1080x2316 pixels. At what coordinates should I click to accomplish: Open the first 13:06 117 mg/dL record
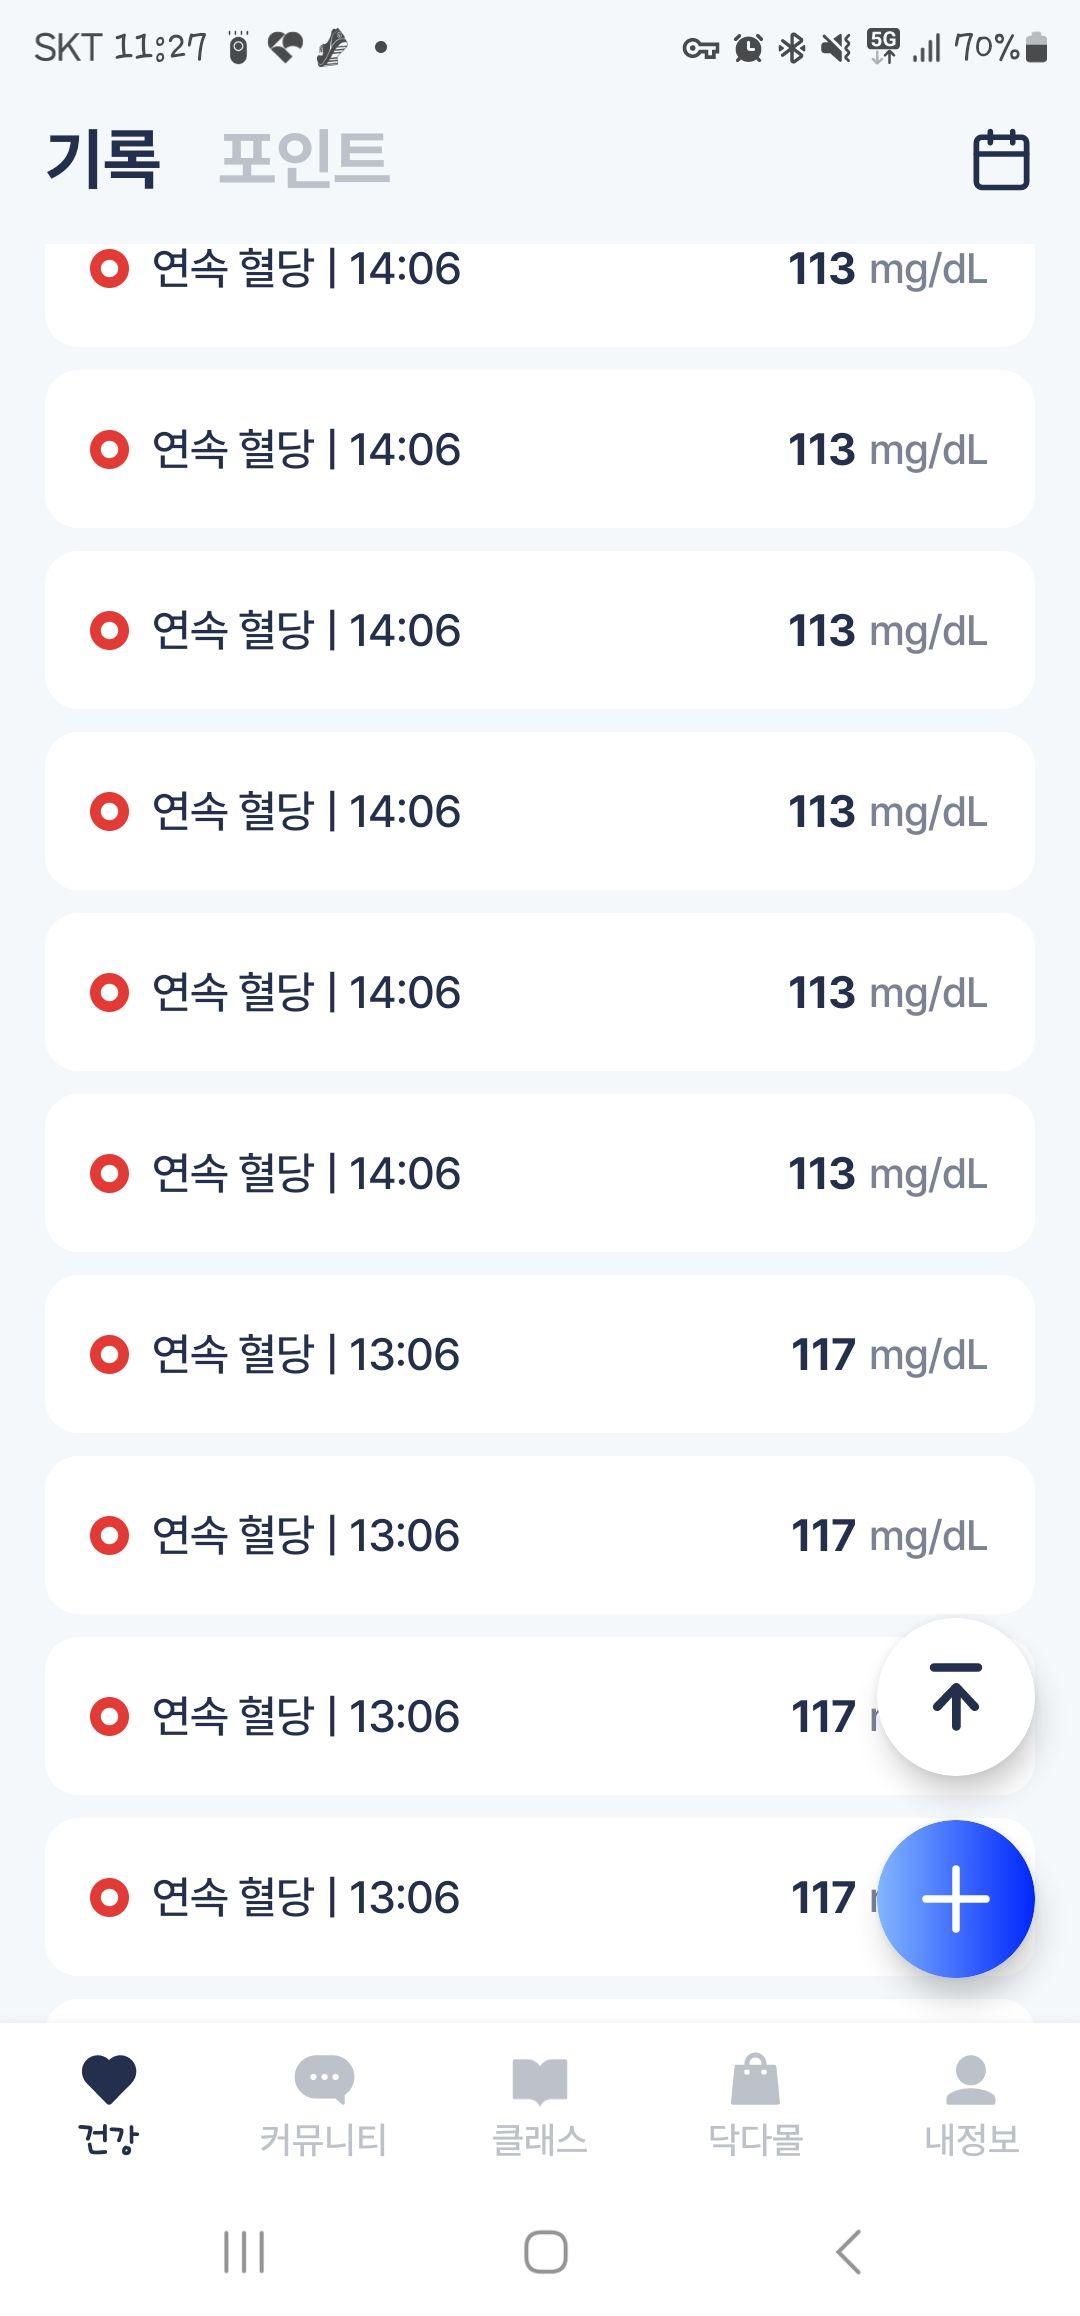[x=540, y=1354]
